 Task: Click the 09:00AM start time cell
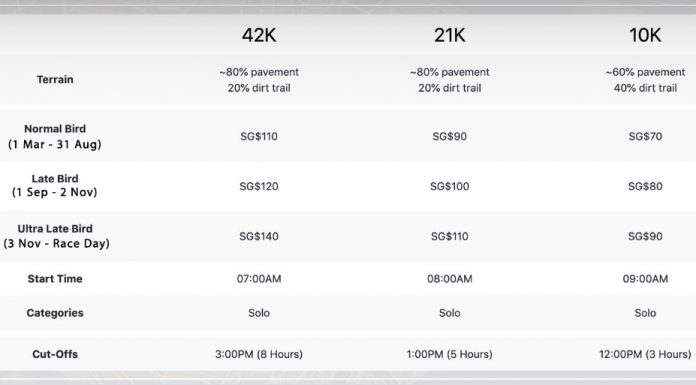pyautogui.click(x=645, y=279)
